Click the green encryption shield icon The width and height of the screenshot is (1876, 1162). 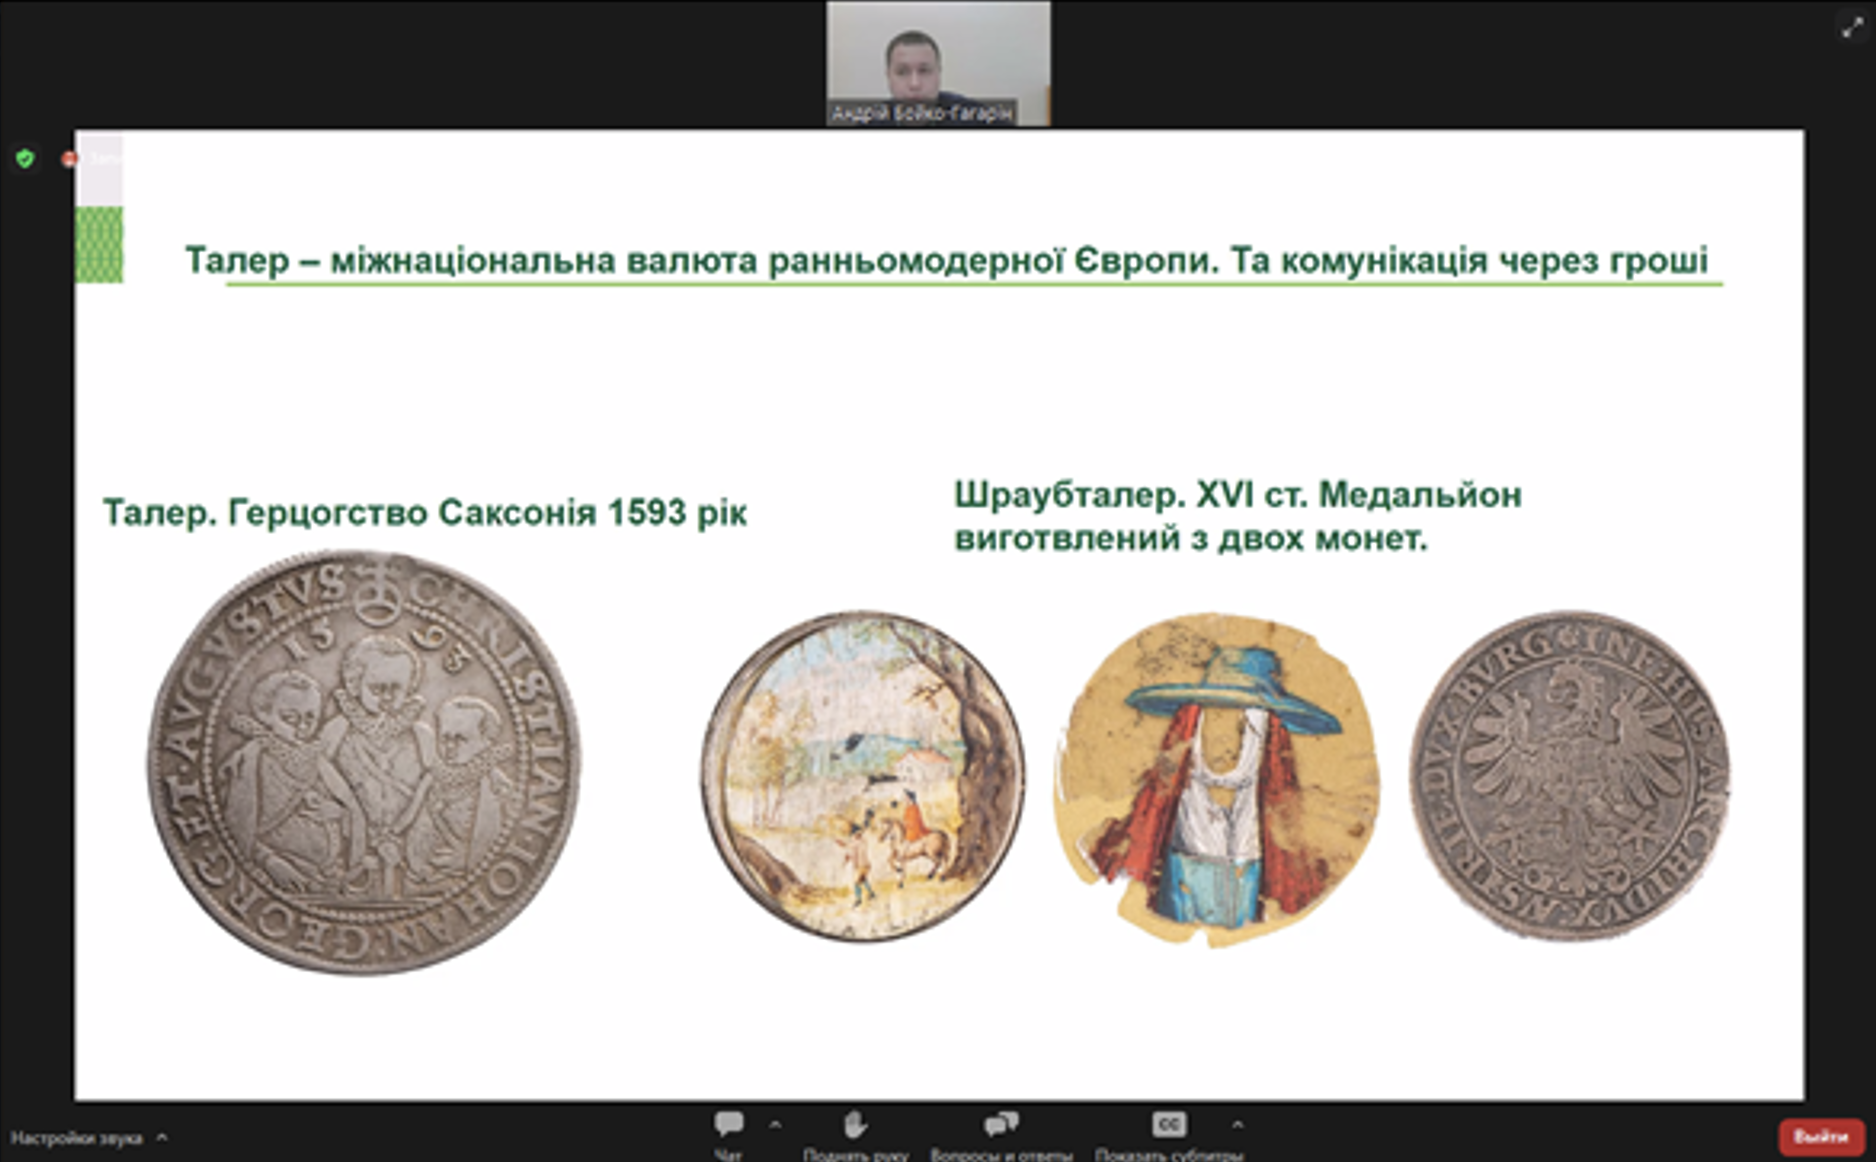click(x=25, y=158)
